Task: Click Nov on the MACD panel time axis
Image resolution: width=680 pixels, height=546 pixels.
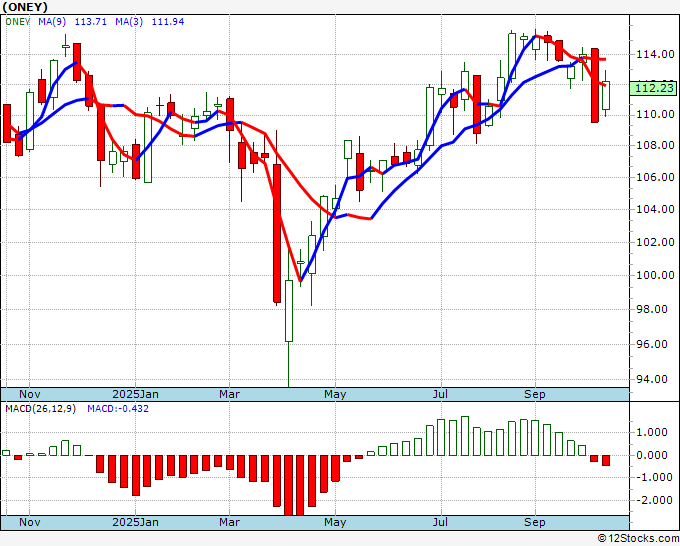Action: (x=29, y=522)
